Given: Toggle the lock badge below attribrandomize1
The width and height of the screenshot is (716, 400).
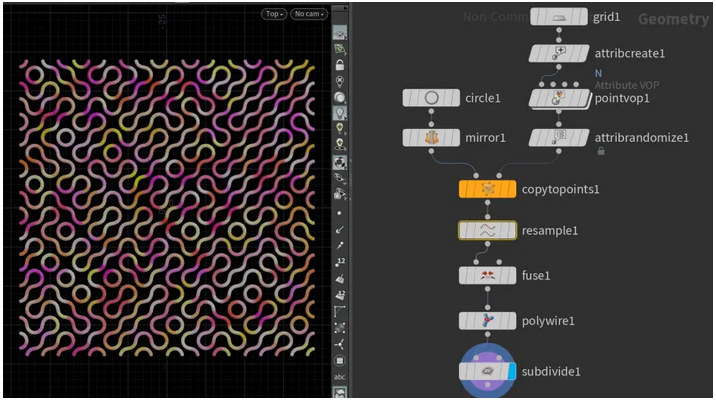Looking at the screenshot, I should 601,152.
